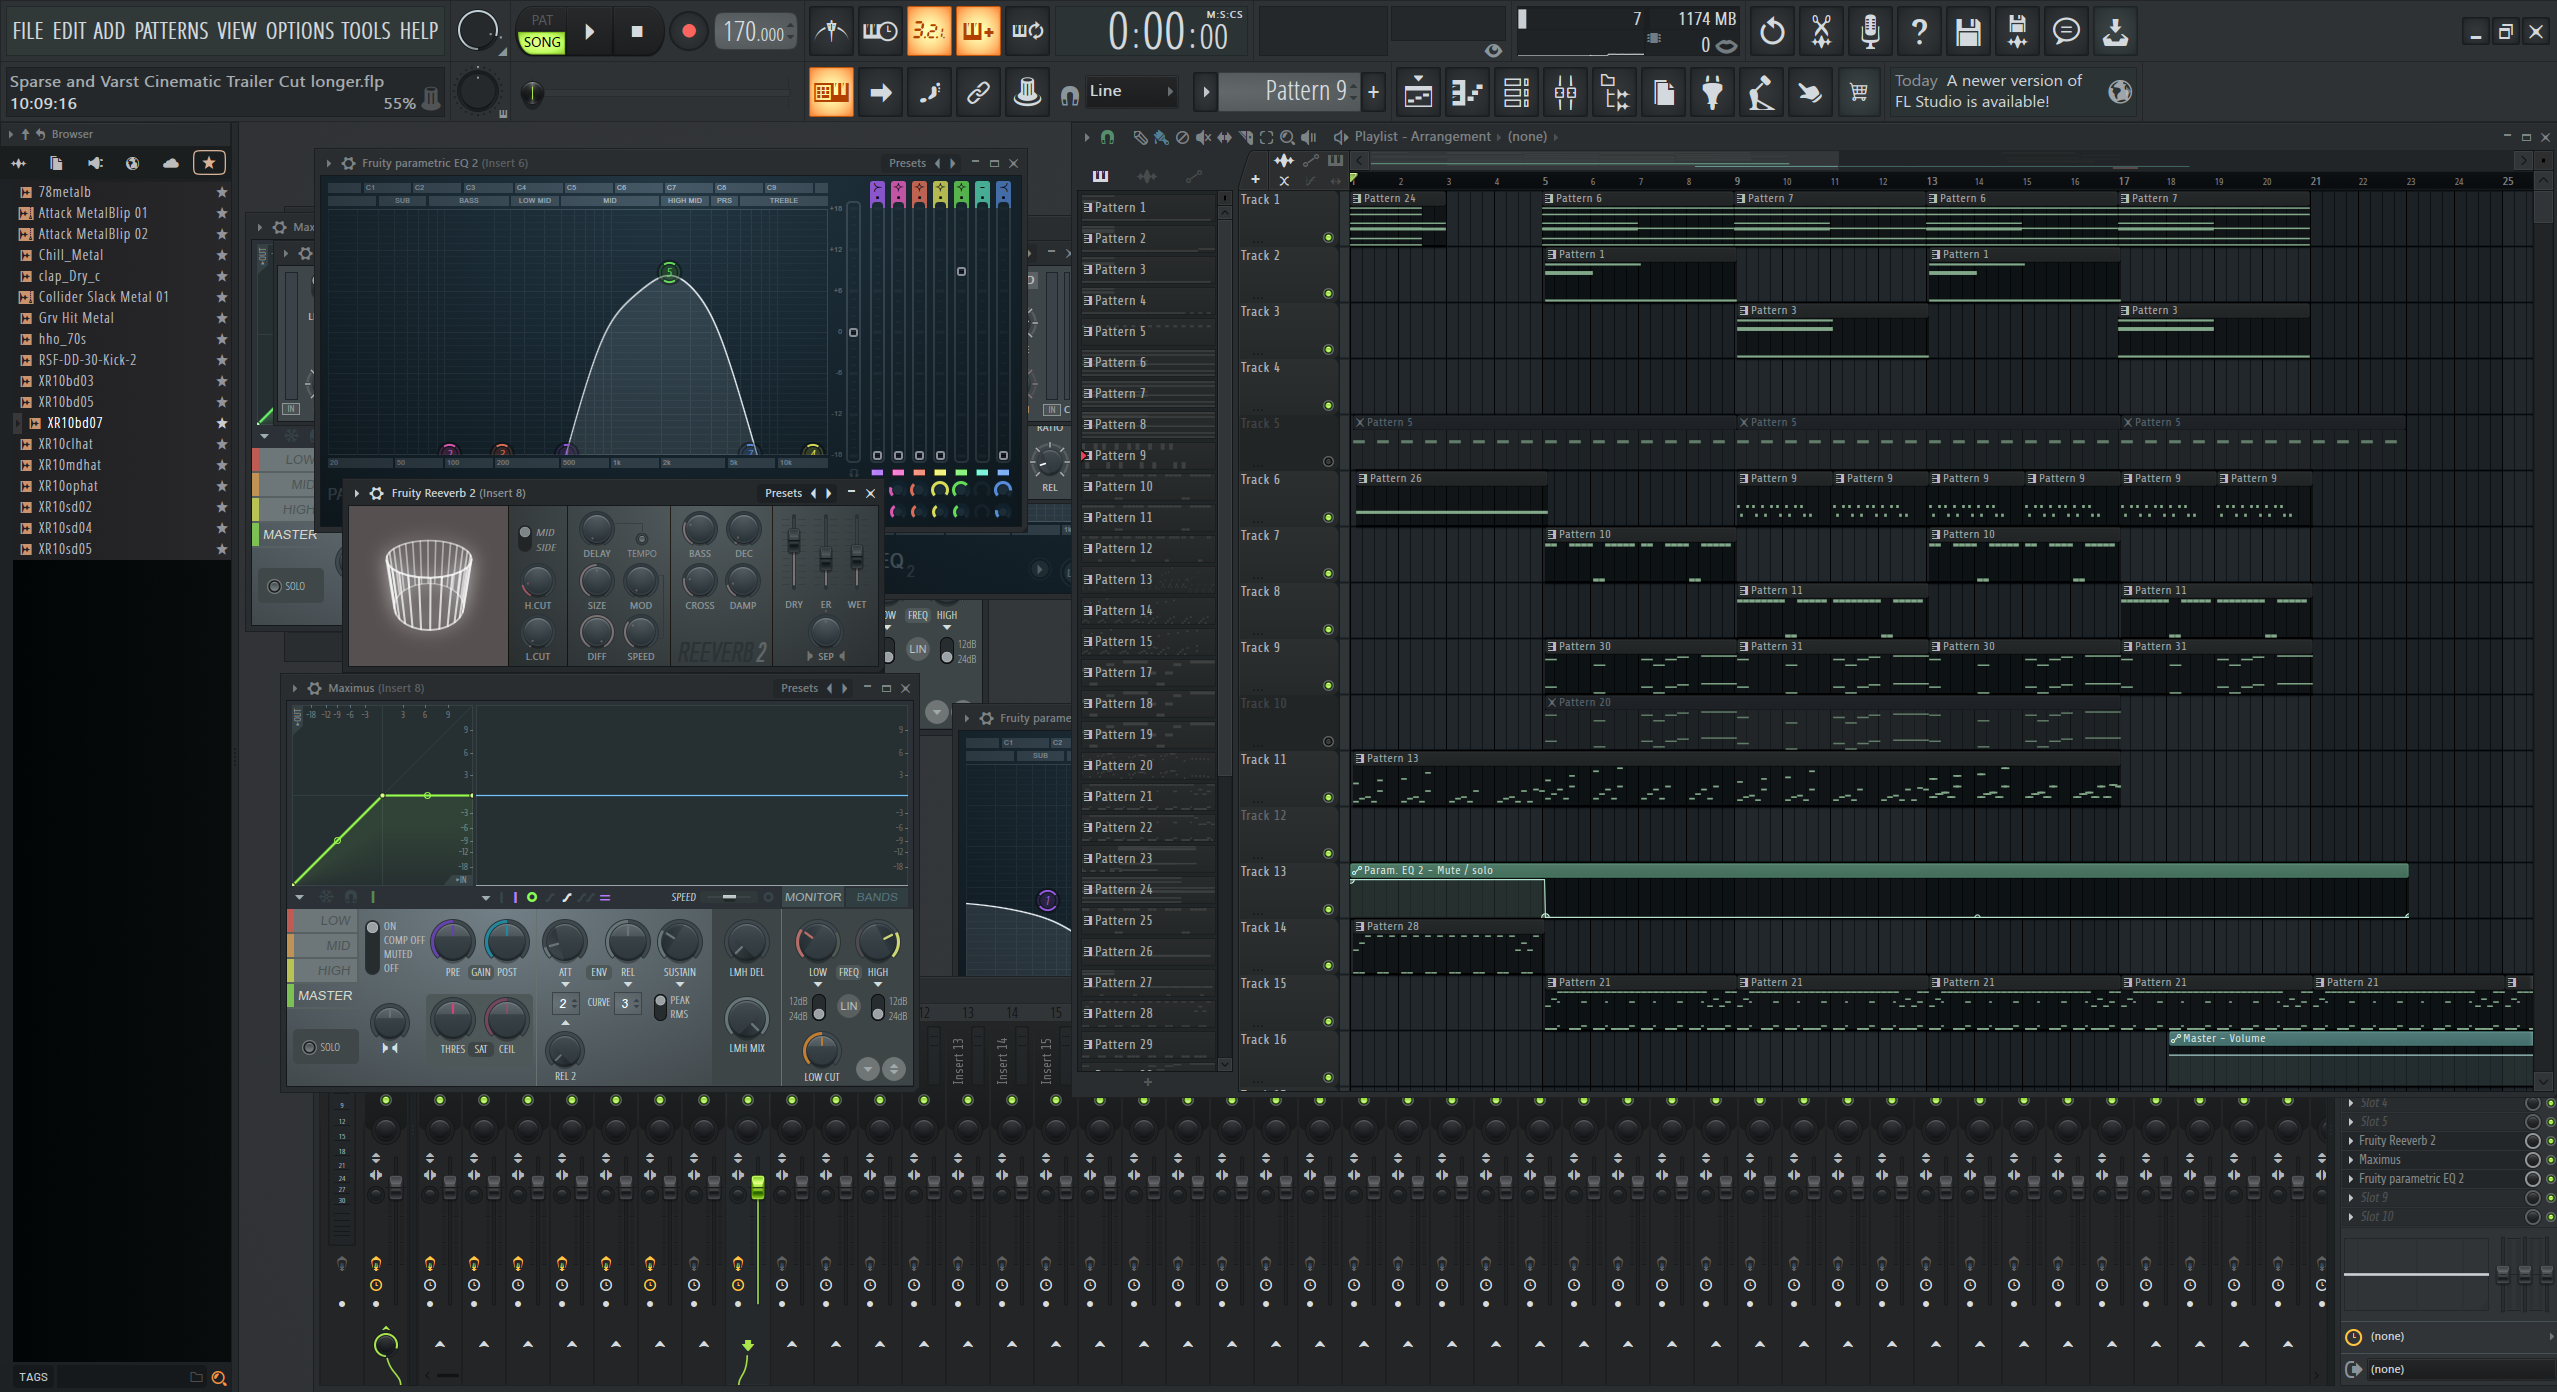Toggle step editing mode icon
Screen dimensions: 2557x1392
(929, 93)
